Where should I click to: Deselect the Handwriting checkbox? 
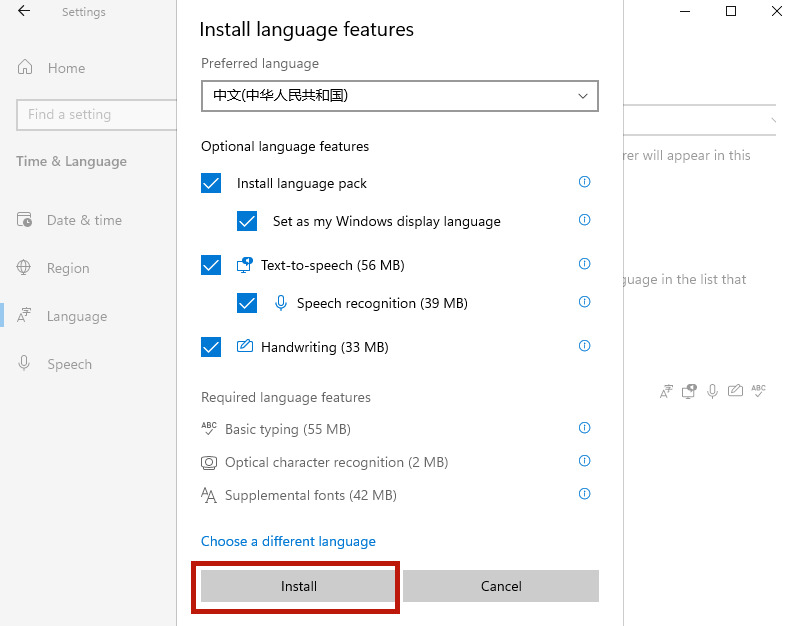coord(211,347)
